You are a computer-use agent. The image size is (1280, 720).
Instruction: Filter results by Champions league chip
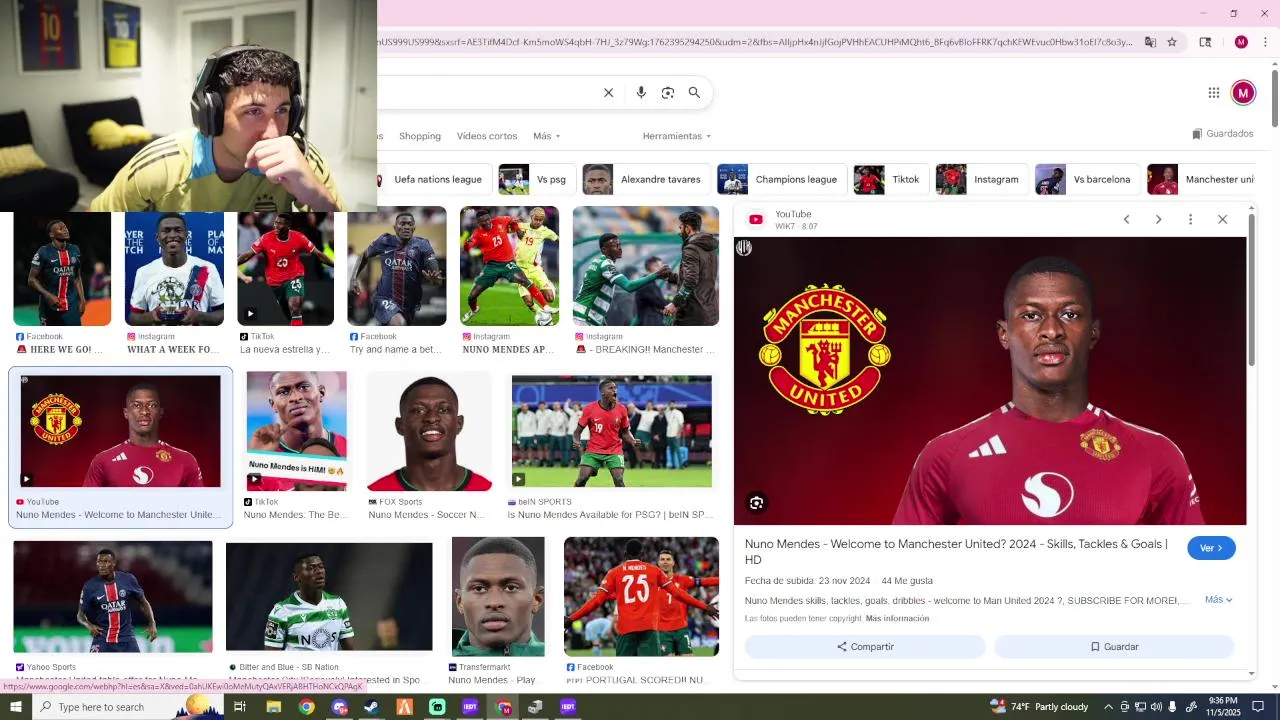tap(782, 180)
